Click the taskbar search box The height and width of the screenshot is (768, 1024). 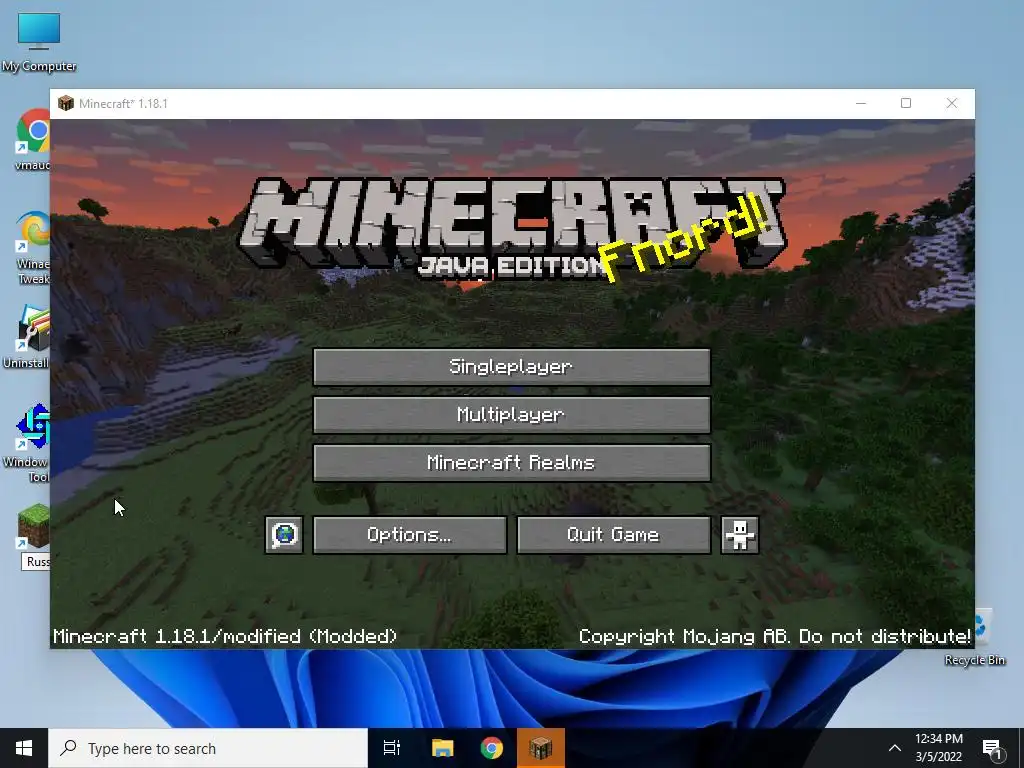(x=208, y=748)
